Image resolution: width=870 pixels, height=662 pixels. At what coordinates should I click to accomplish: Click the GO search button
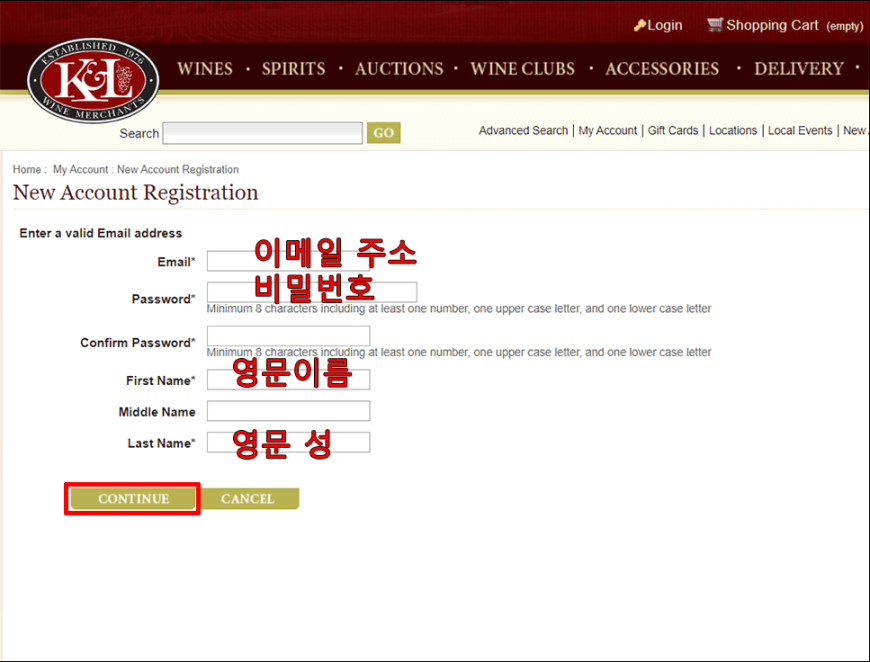point(383,133)
